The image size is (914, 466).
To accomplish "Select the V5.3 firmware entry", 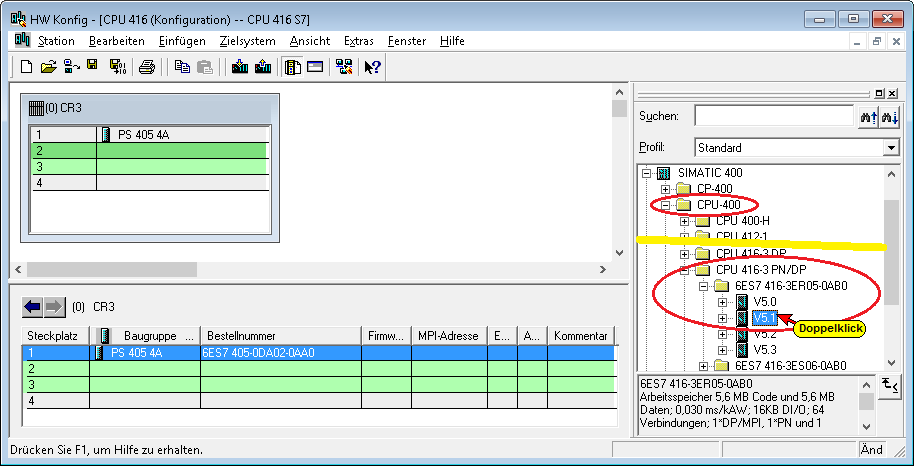I will (765, 350).
